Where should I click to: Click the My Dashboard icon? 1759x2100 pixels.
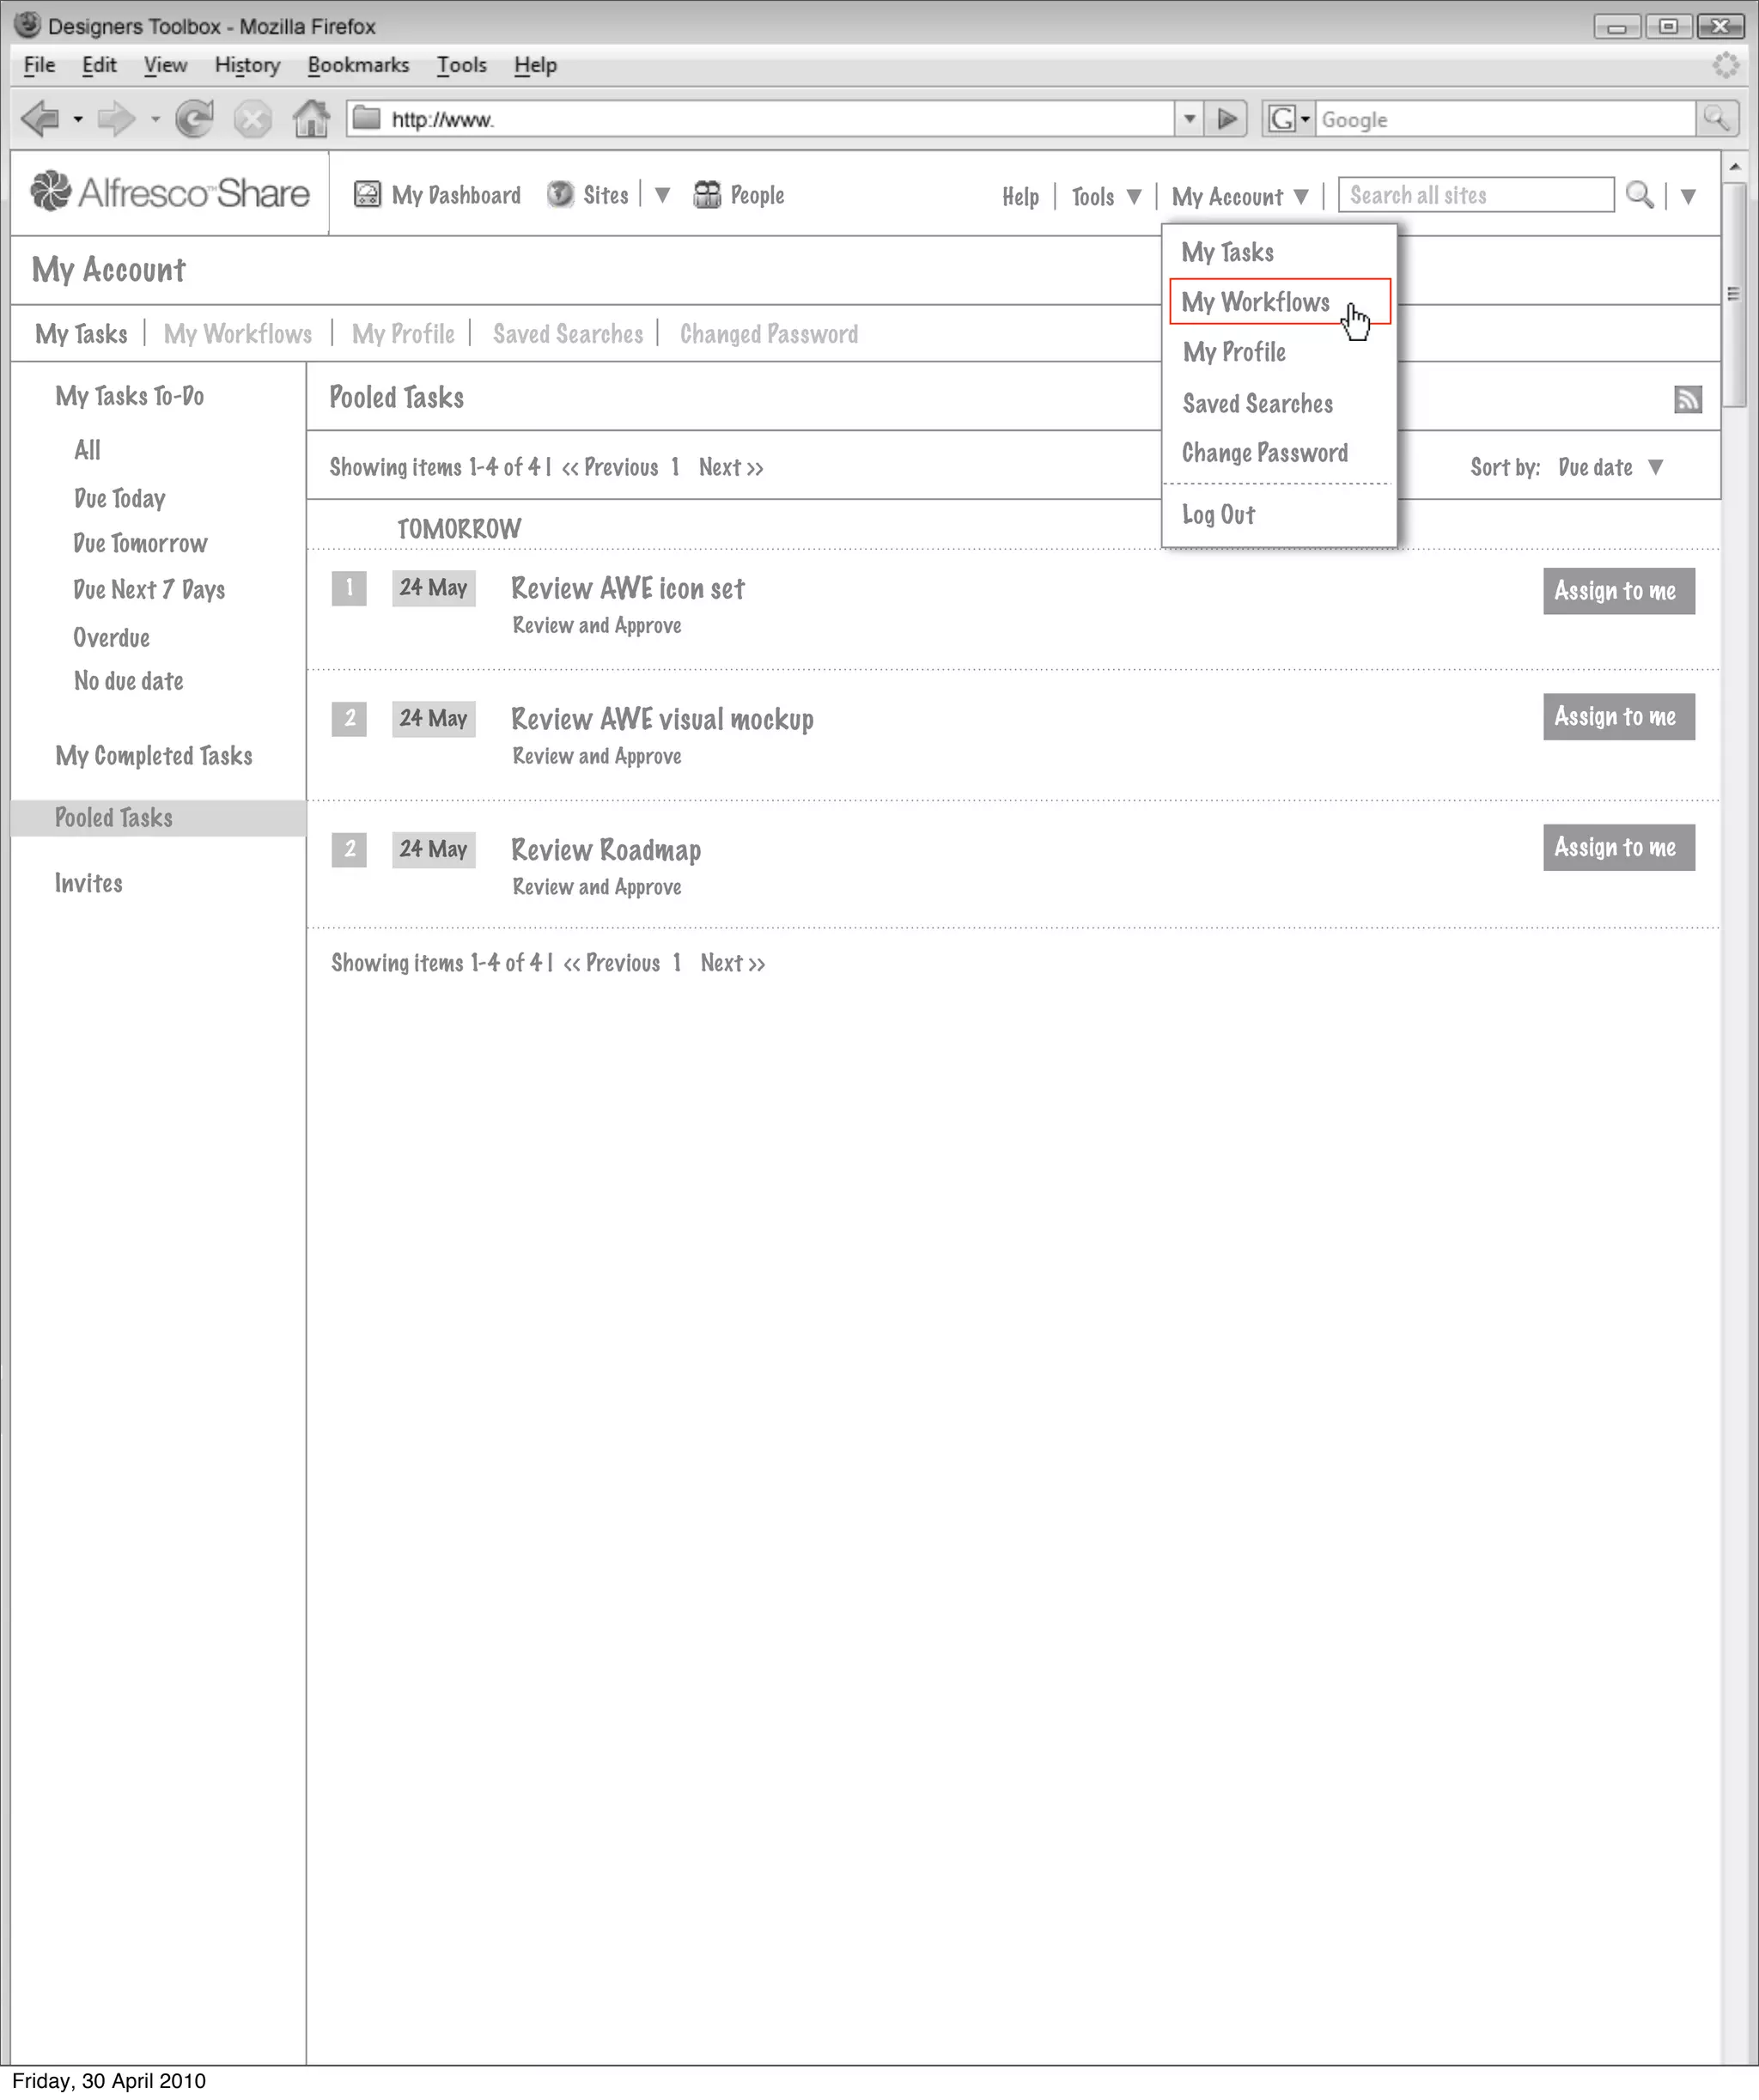click(x=367, y=194)
